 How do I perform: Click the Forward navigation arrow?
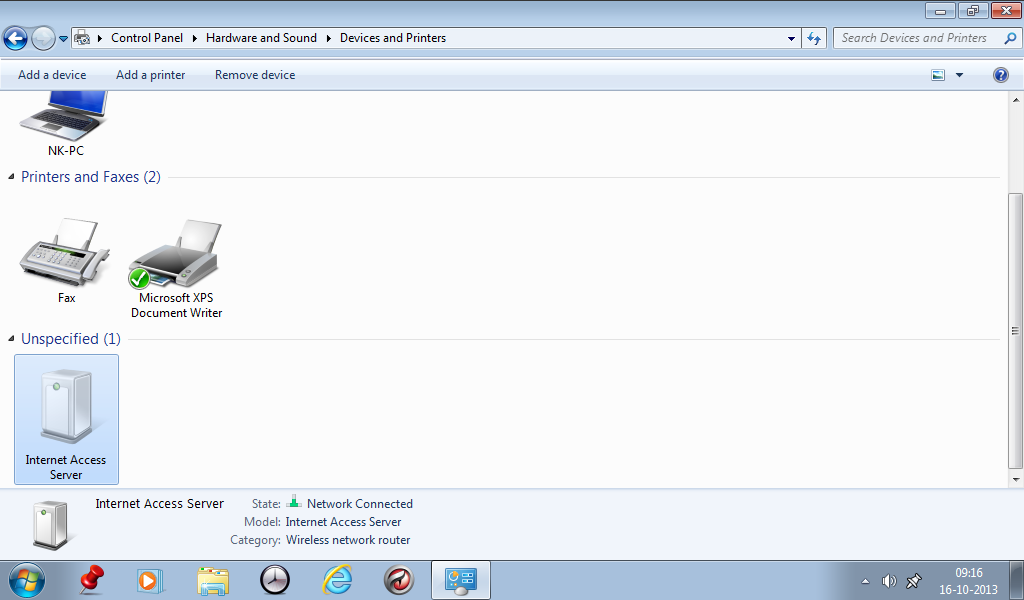coord(44,39)
